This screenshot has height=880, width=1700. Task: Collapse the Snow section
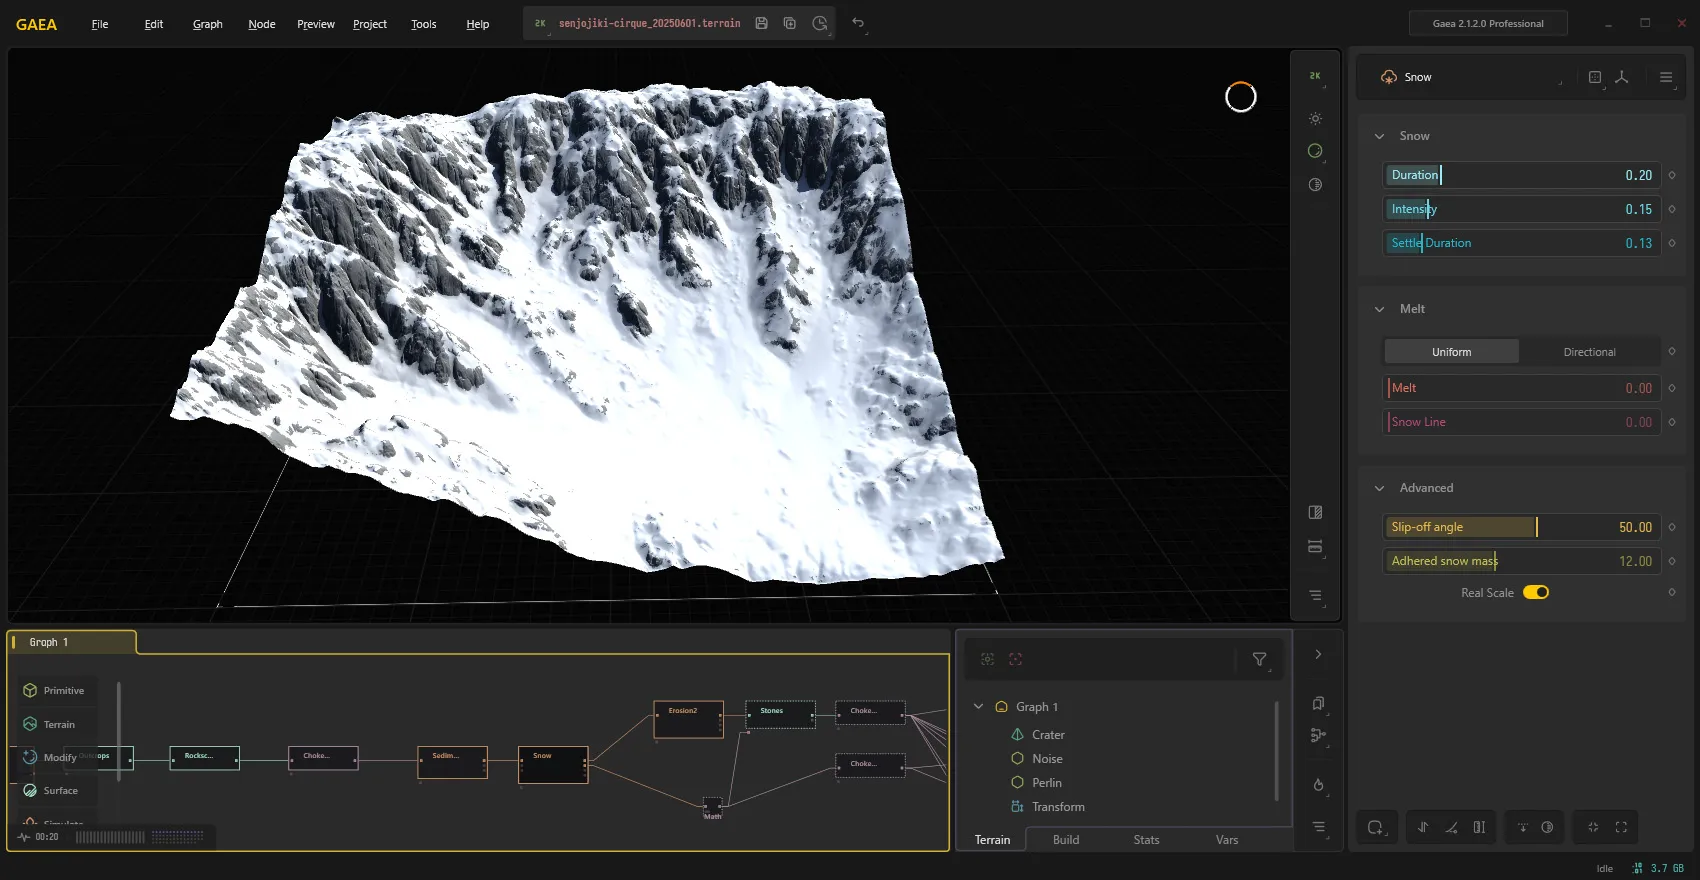[x=1380, y=136]
